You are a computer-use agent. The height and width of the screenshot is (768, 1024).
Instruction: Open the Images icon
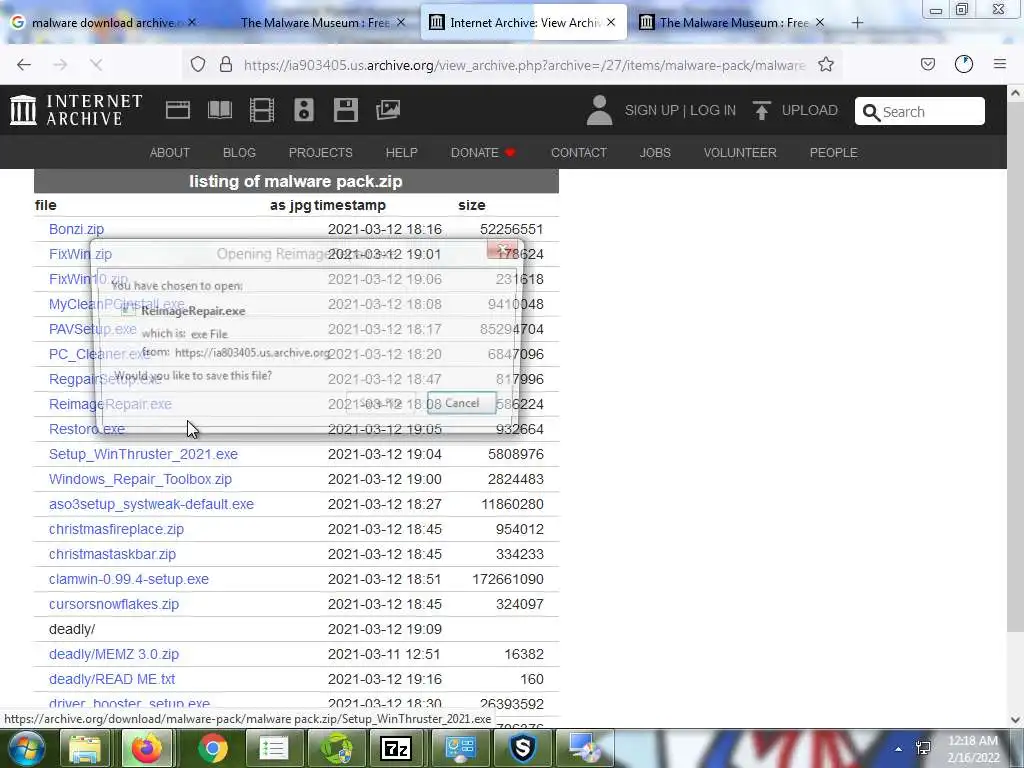[x=388, y=110]
